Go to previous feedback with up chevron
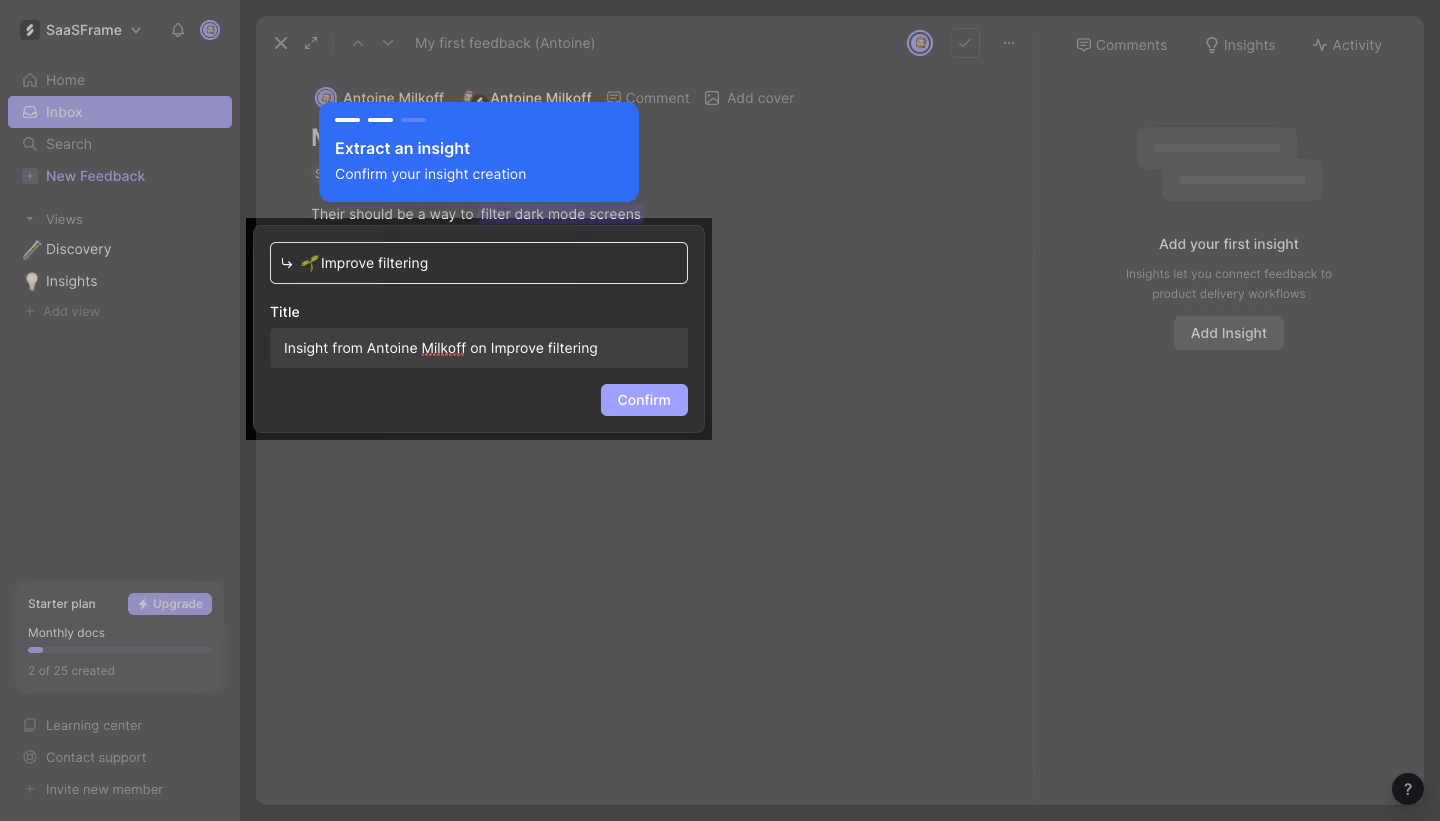Screen dimensions: 1440x821 (358, 43)
